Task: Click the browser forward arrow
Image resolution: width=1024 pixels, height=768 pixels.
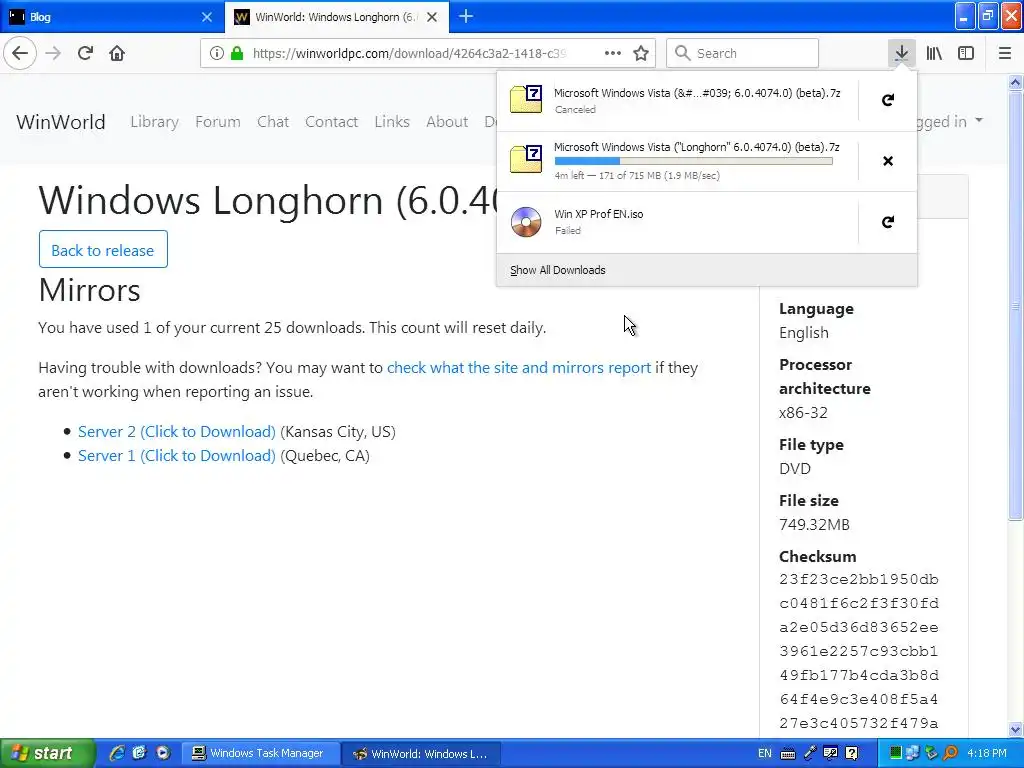Action: coord(53,53)
